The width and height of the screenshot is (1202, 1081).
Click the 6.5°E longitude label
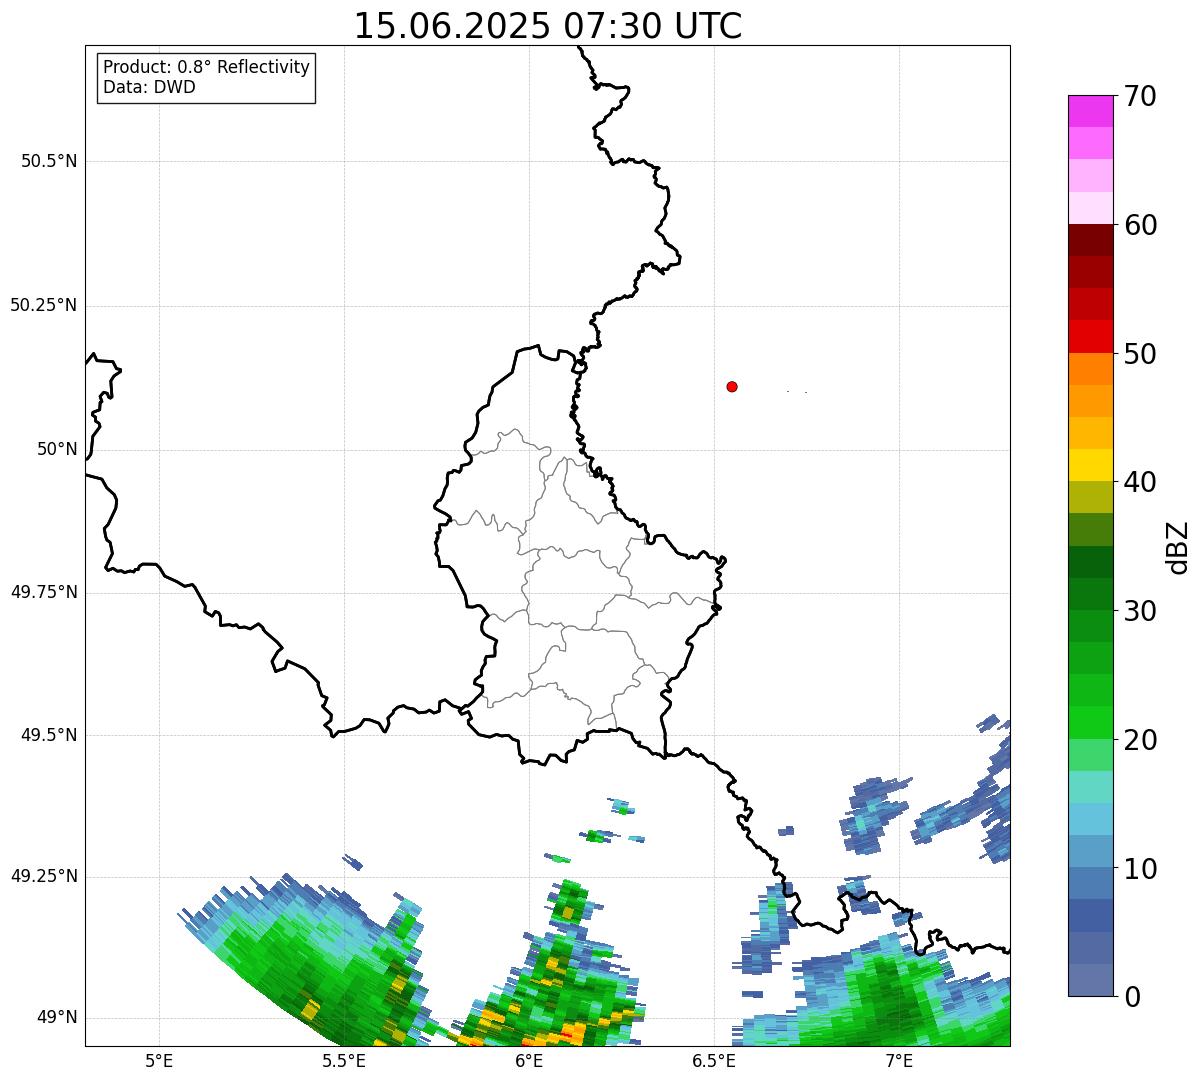coord(714,1060)
